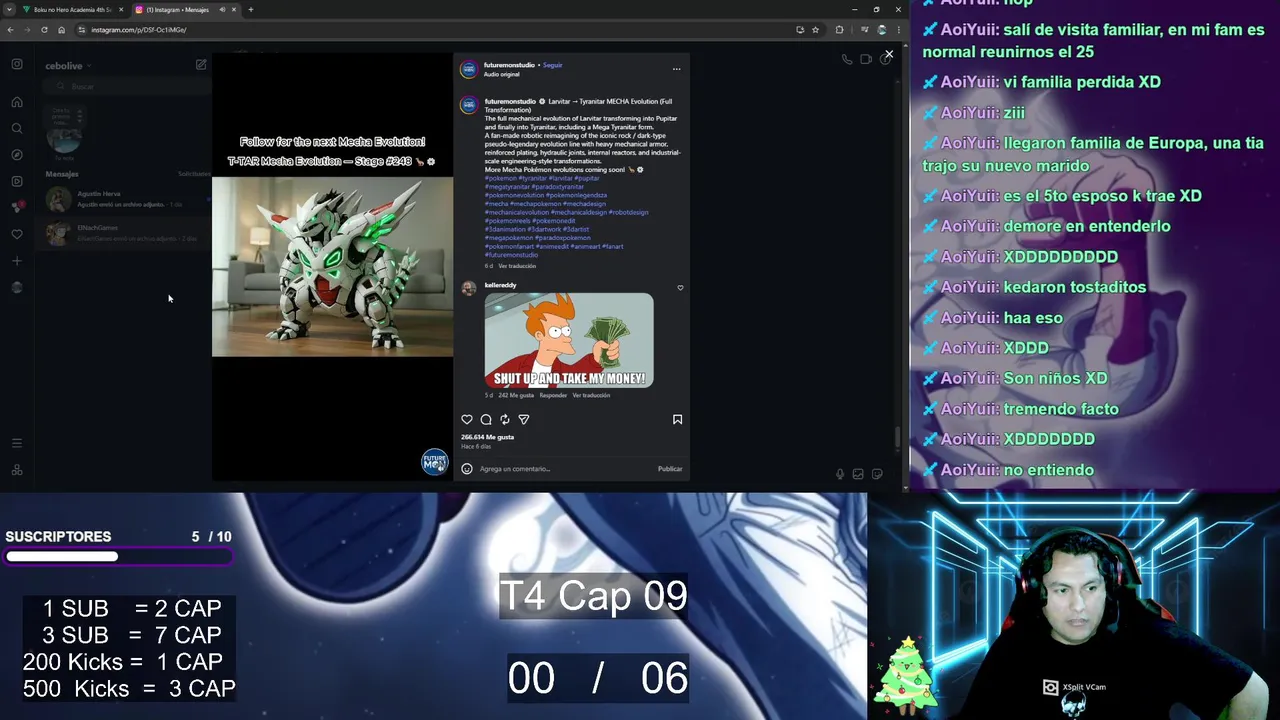Open the Explore compass icon
The image size is (1280, 720).
17,155
